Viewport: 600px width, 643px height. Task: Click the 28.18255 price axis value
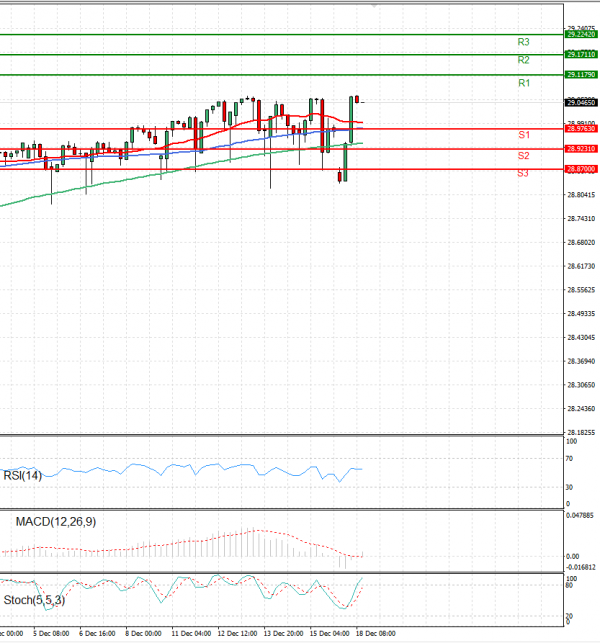pos(581,432)
